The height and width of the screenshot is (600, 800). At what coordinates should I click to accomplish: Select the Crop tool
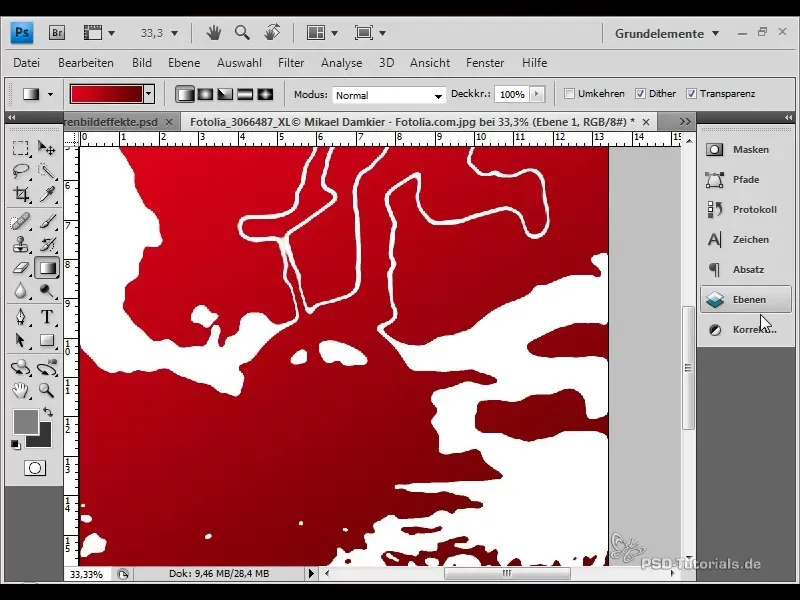(x=20, y=194)
